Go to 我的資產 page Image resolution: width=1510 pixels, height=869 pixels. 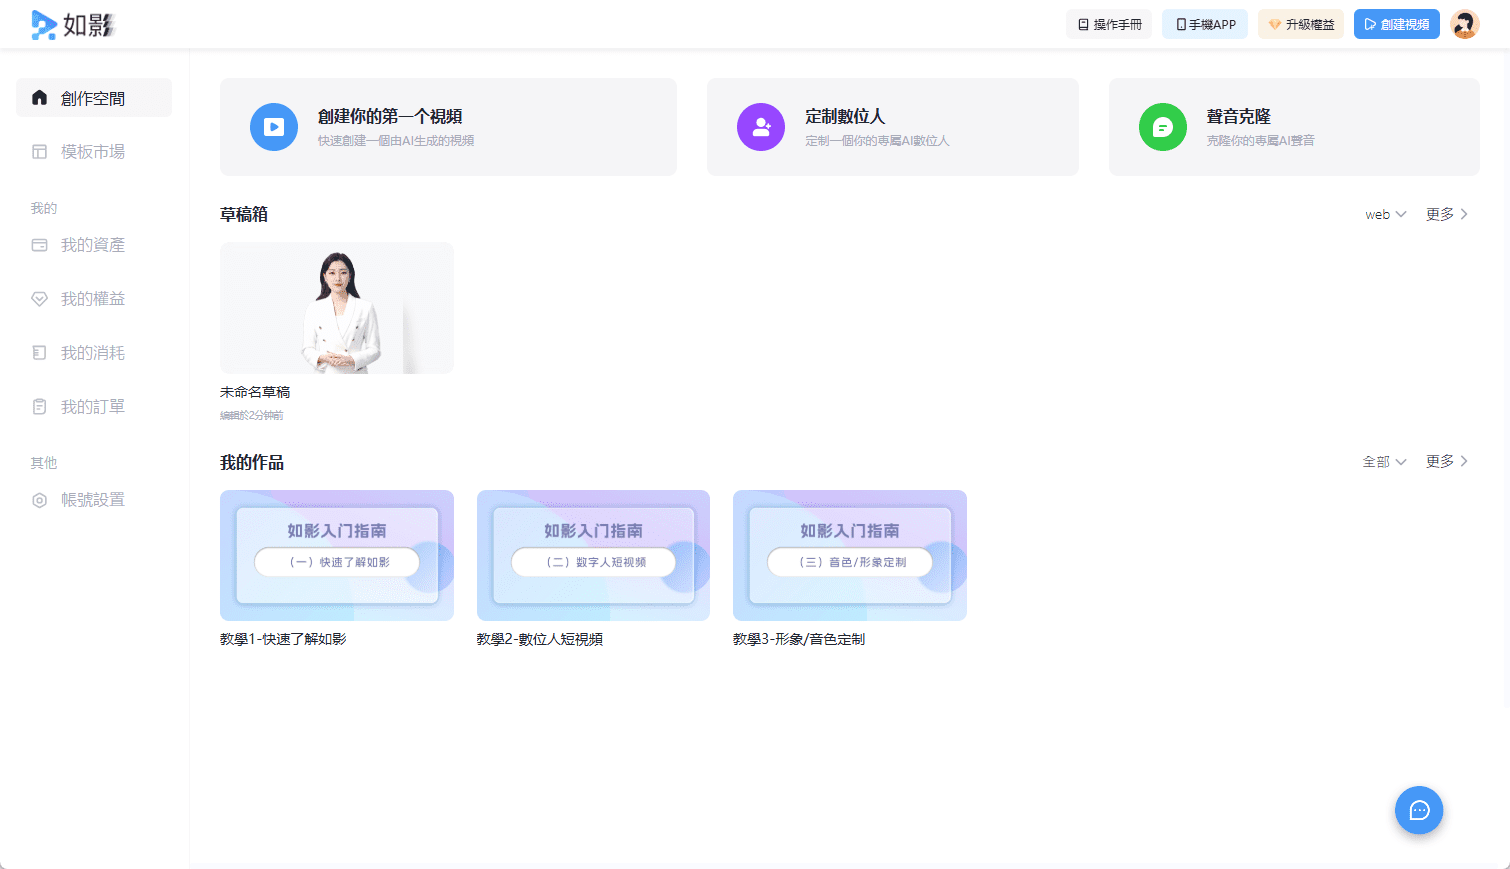tap(94, 245)
